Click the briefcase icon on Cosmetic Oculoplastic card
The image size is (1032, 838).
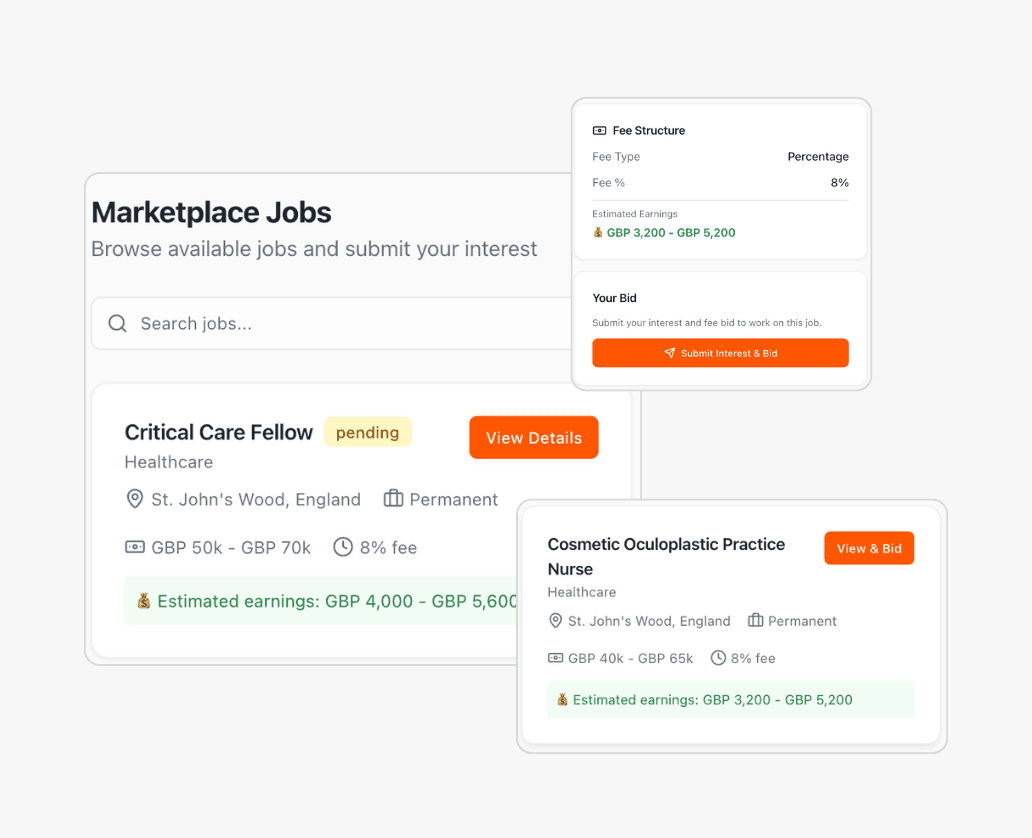[755, 621]
